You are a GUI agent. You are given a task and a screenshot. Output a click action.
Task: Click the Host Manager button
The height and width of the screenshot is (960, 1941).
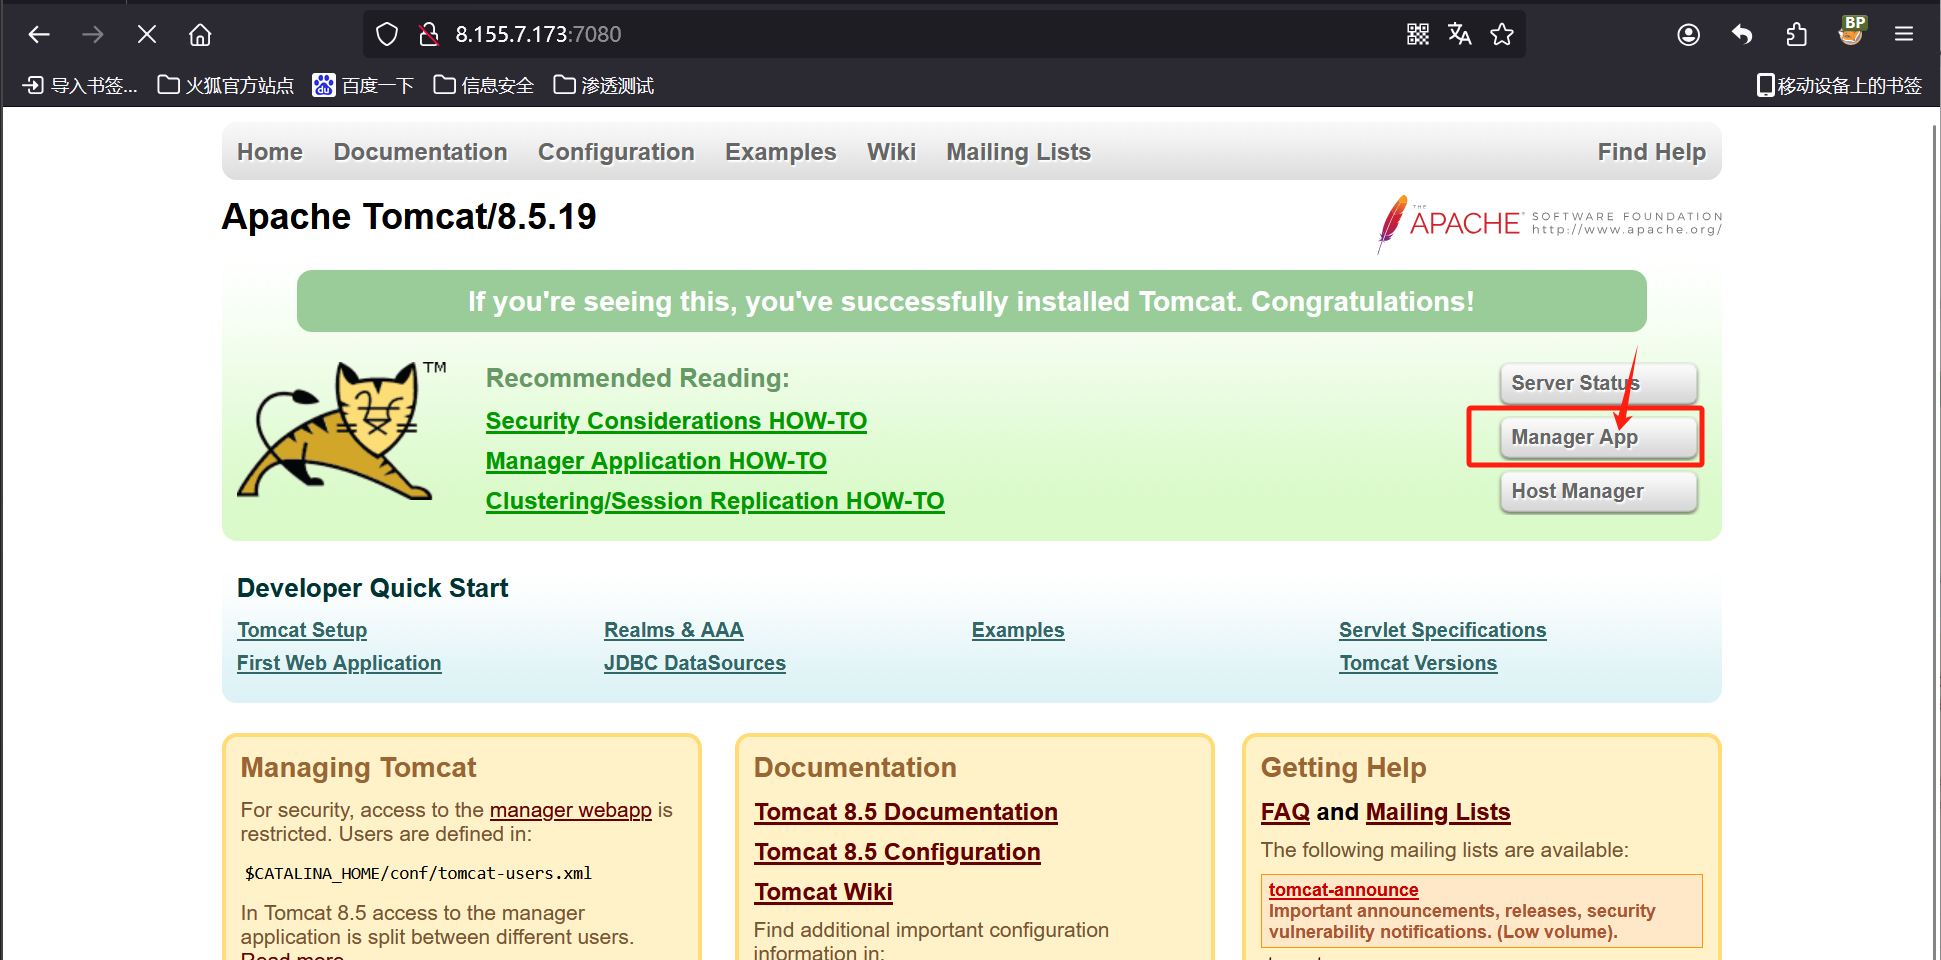tap(1598, 491)
